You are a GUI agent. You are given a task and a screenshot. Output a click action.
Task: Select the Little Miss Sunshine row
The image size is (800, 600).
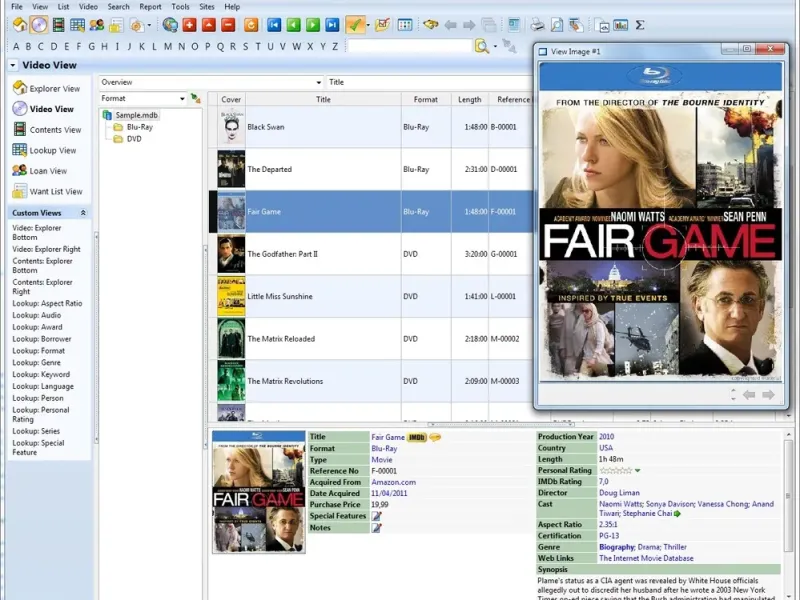click(372, 296)
